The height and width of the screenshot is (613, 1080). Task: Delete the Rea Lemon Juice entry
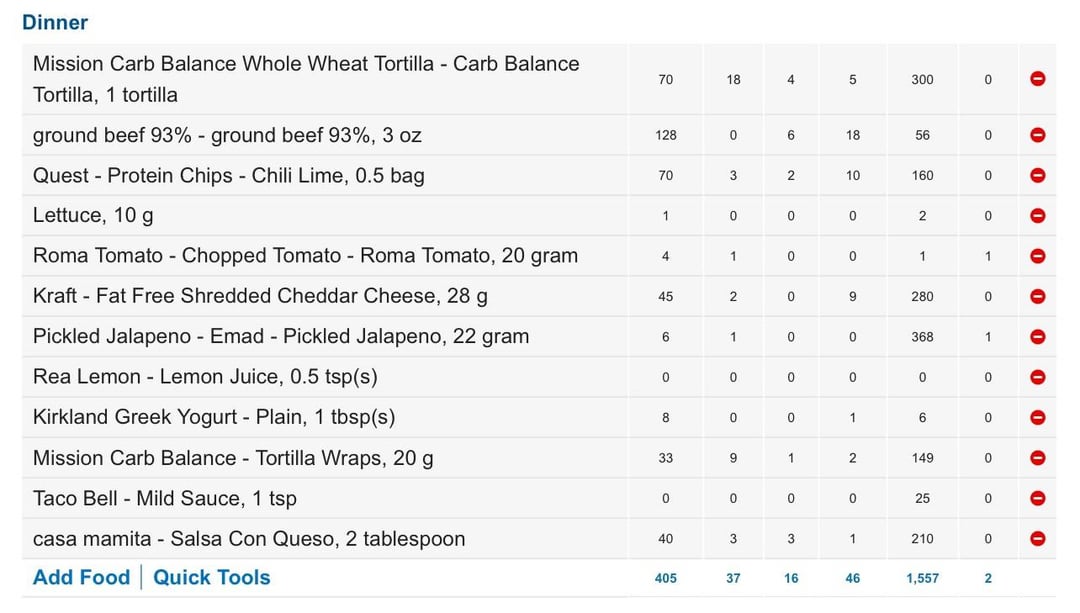click(1037, 377)
